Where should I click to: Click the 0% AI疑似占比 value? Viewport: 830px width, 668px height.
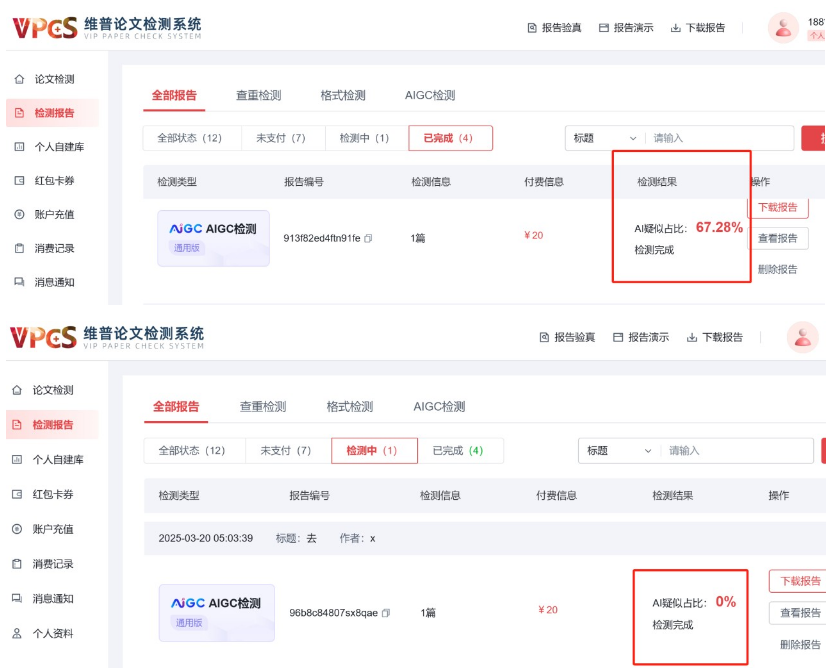point(726,602)
